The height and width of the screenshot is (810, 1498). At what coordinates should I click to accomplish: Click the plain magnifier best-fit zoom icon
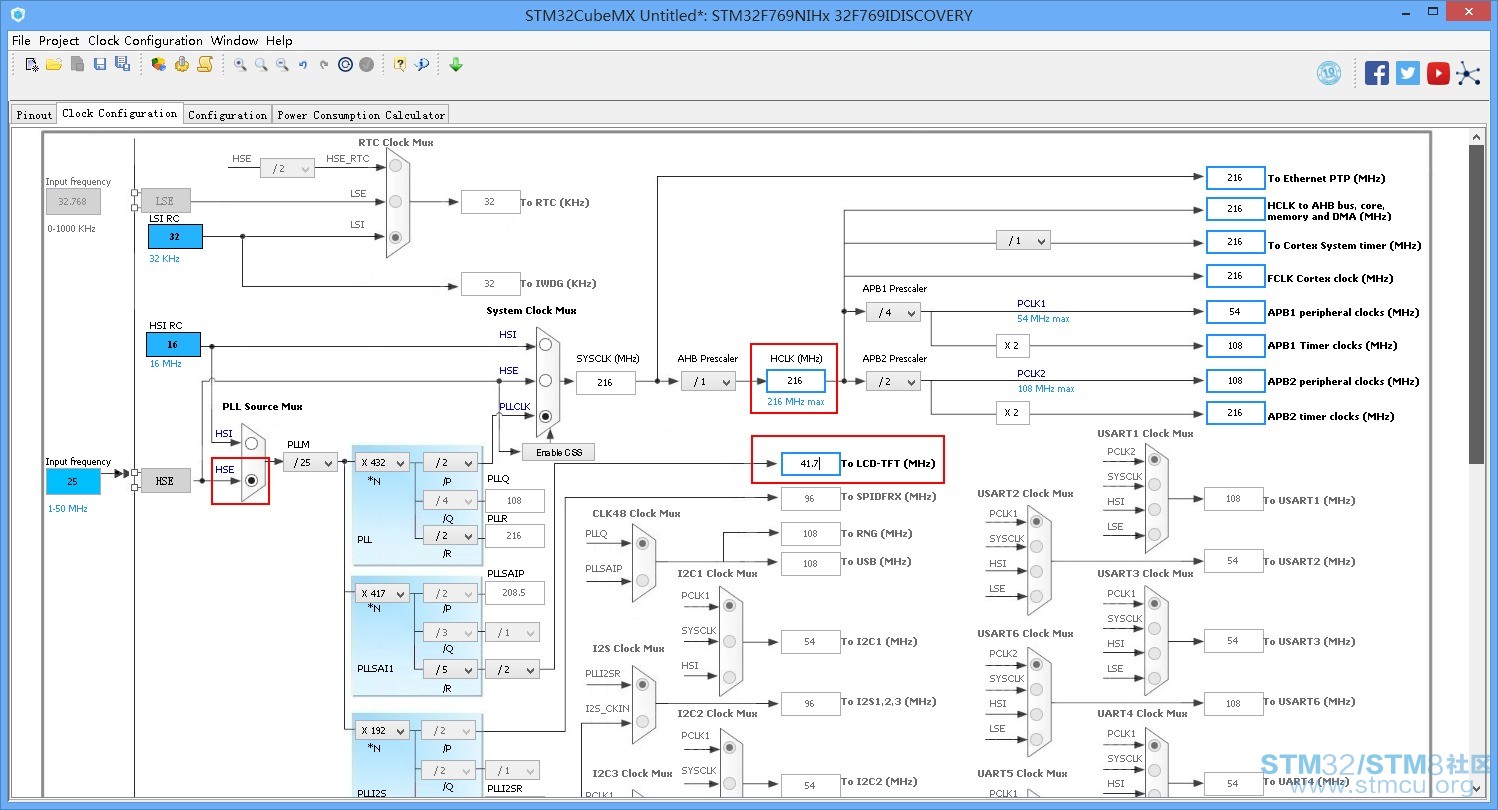[x=261, y=65]
